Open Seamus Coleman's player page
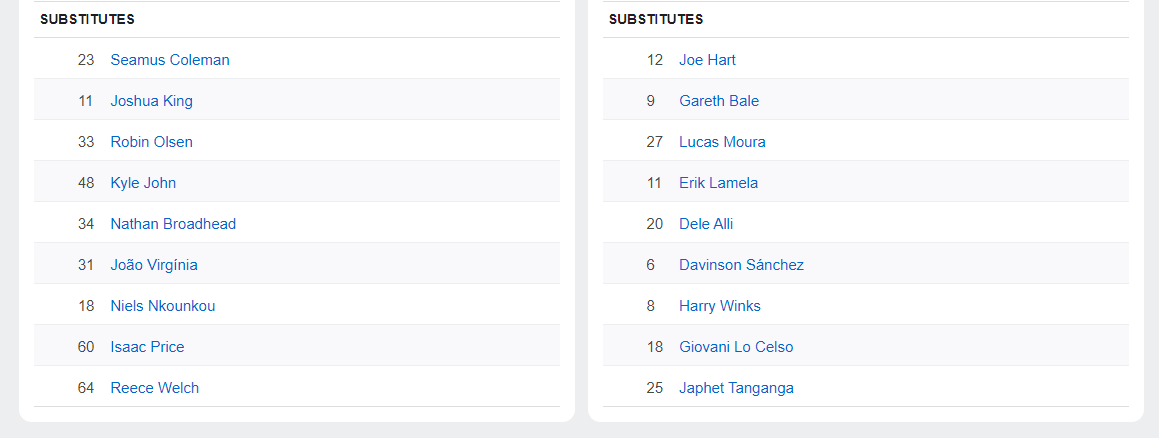The image size is (1159, 438). [170, 60]
